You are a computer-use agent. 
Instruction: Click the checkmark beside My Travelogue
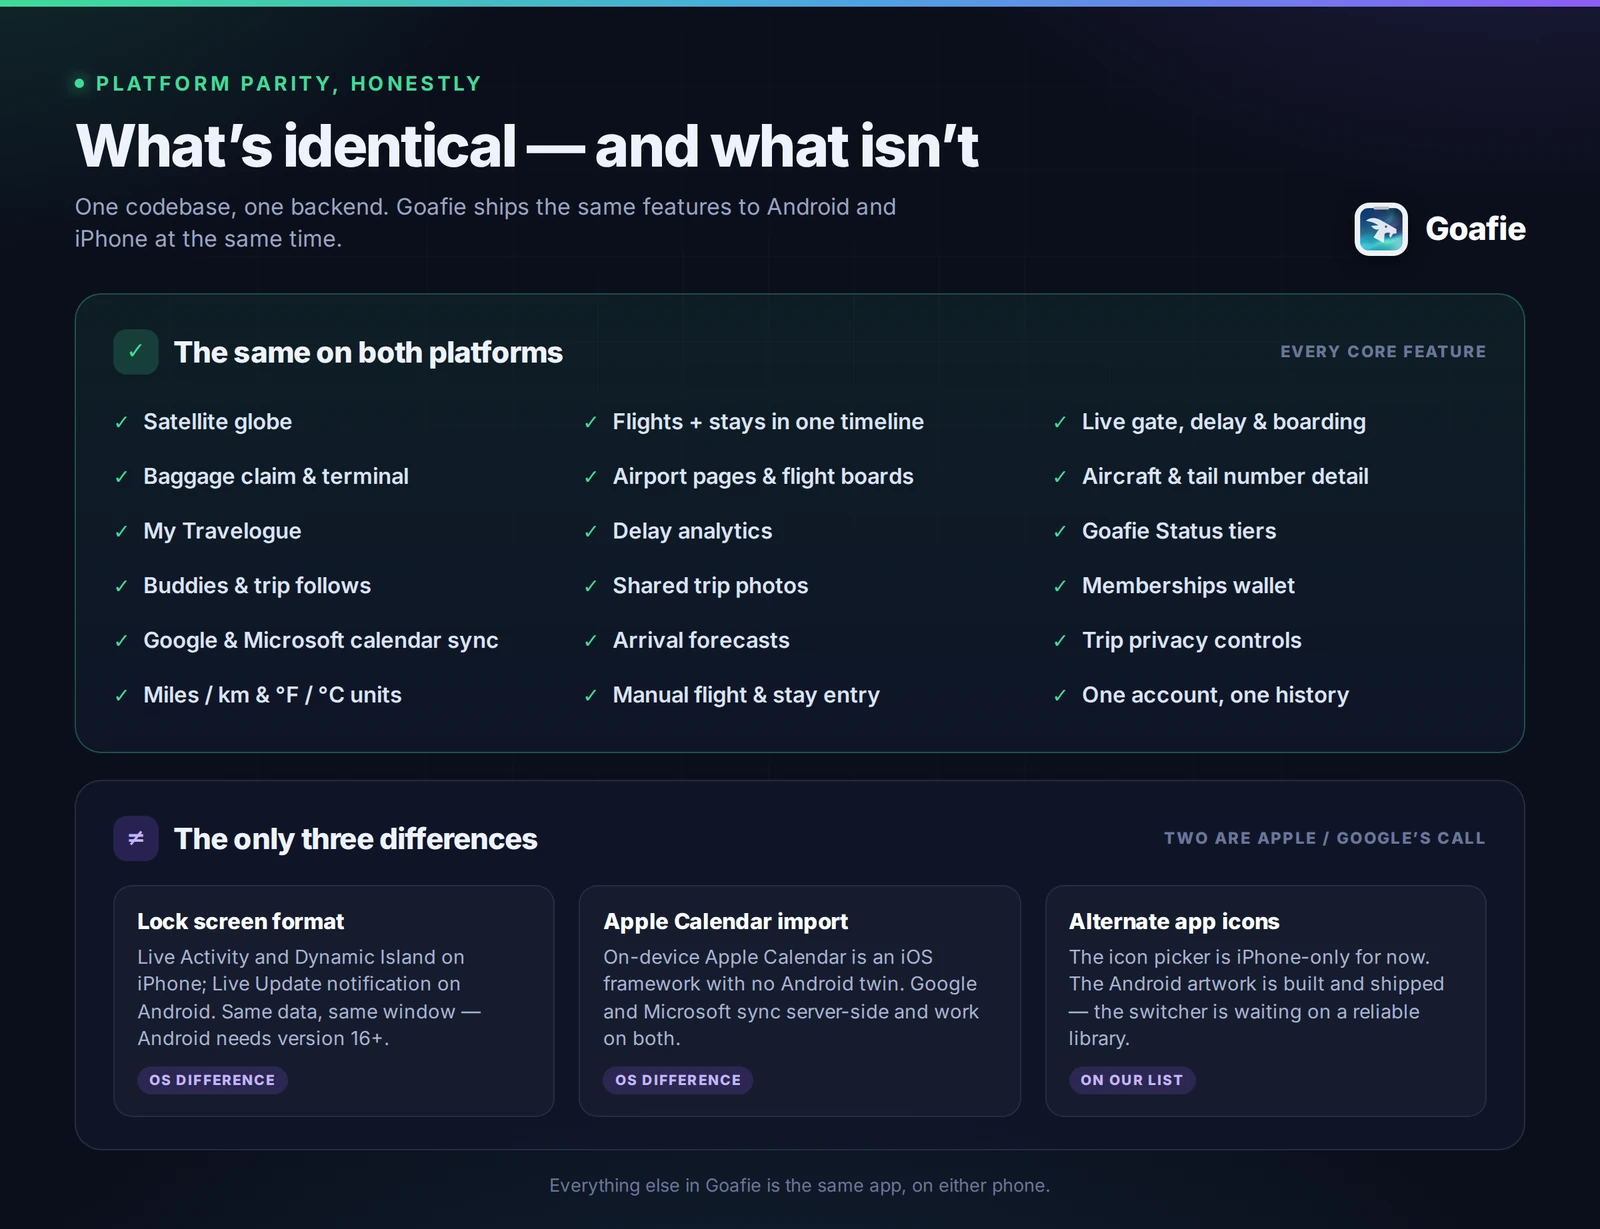click(x=121, y=531)
